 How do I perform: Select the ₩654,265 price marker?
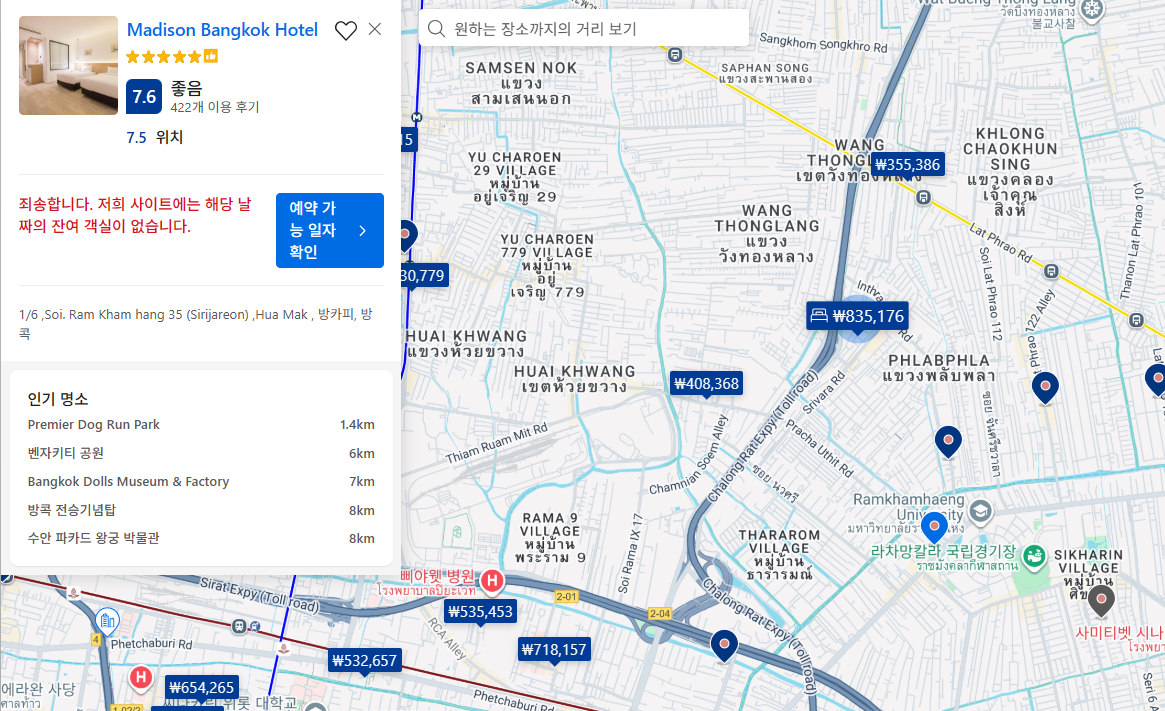201,687
